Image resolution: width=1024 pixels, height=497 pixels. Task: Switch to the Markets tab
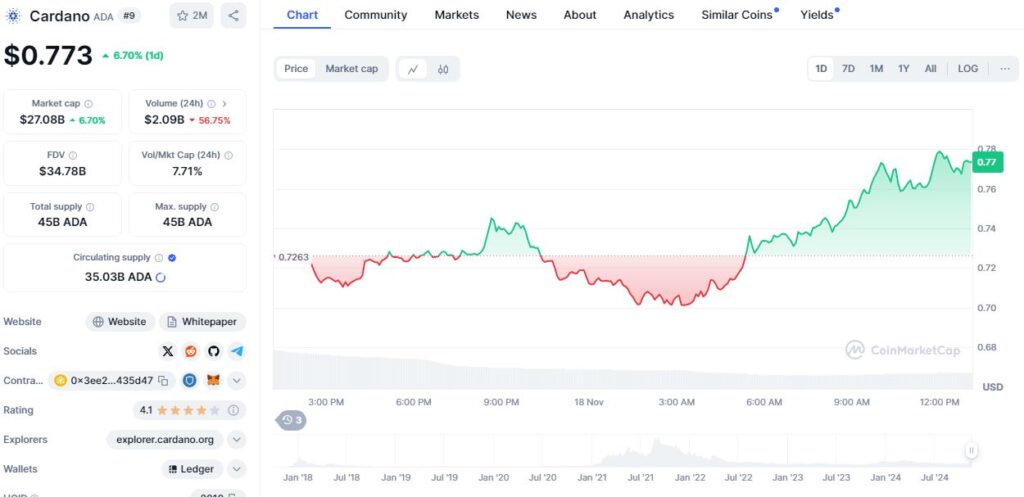(456, 15)
